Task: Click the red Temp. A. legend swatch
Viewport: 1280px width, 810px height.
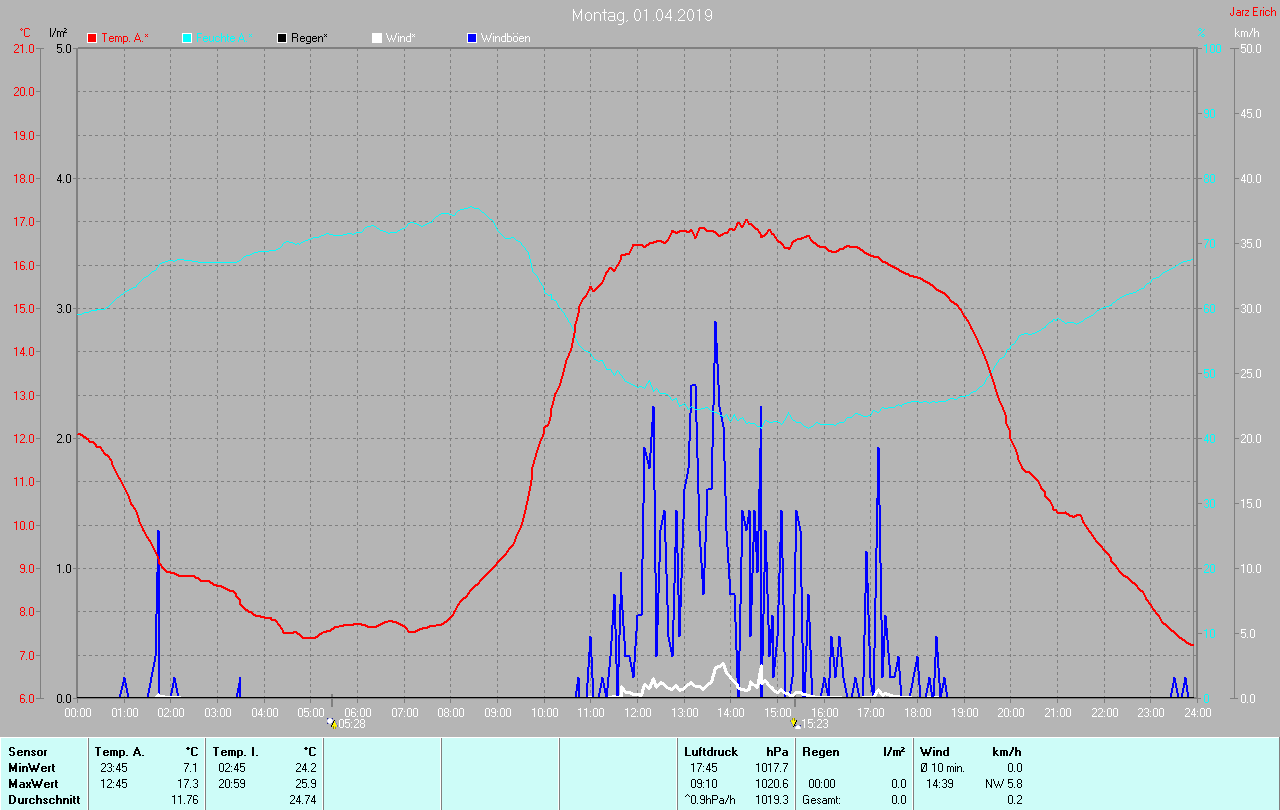Action: pos(92,38)
